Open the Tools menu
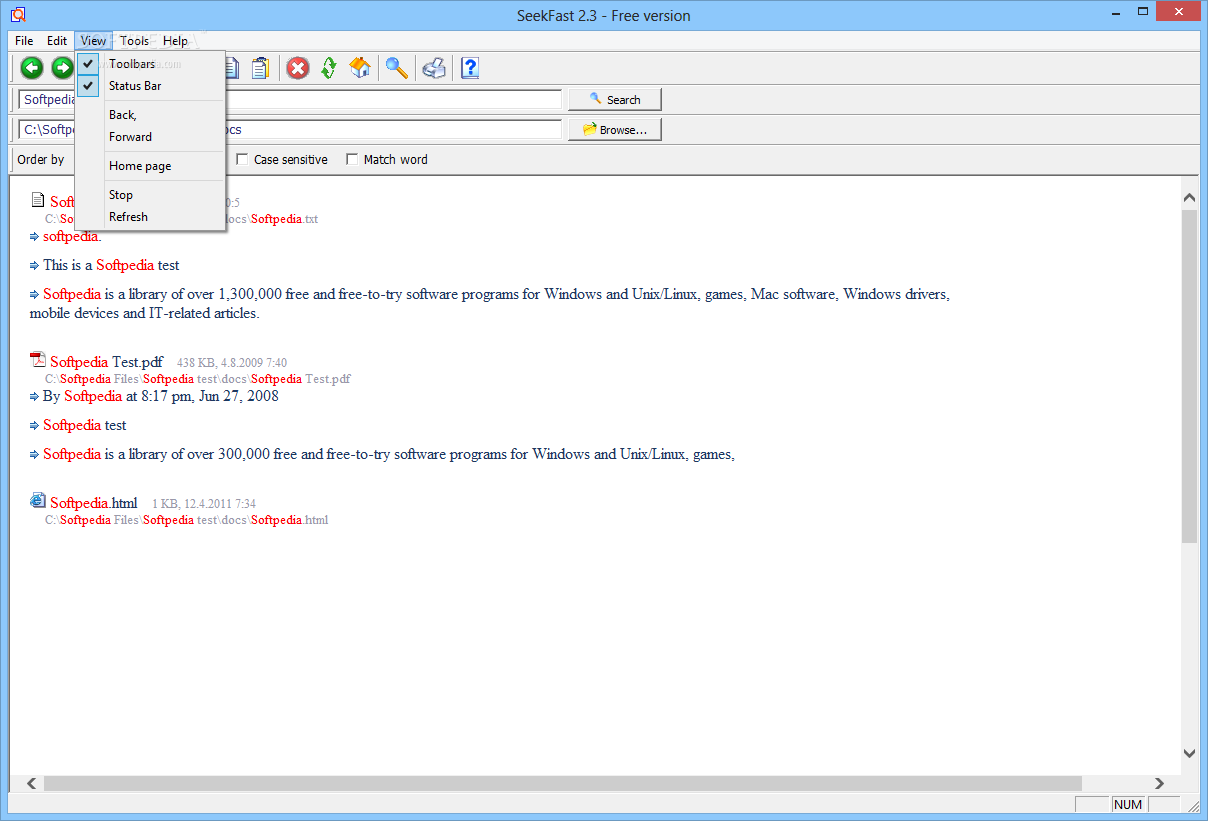Screen dimensions: 1208x821 point(134,41)
